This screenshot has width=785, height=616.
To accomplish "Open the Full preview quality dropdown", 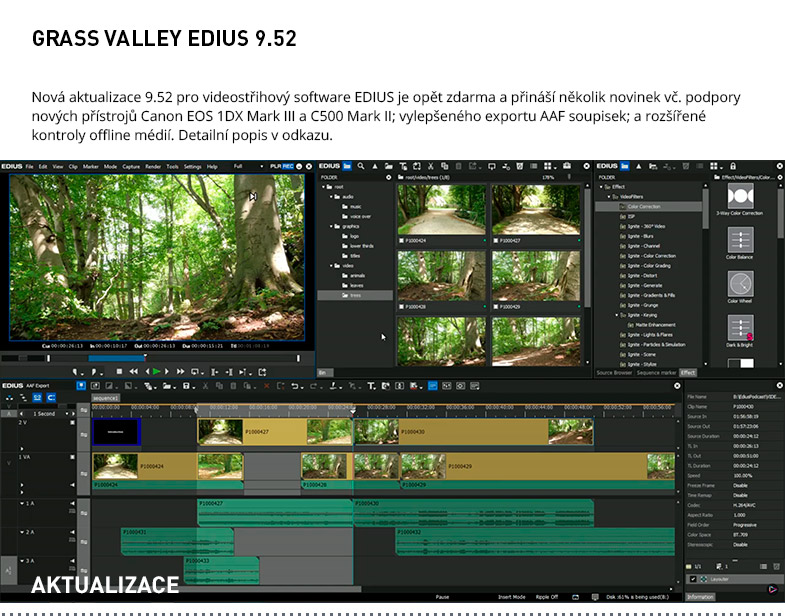I will tap(249, 166).
